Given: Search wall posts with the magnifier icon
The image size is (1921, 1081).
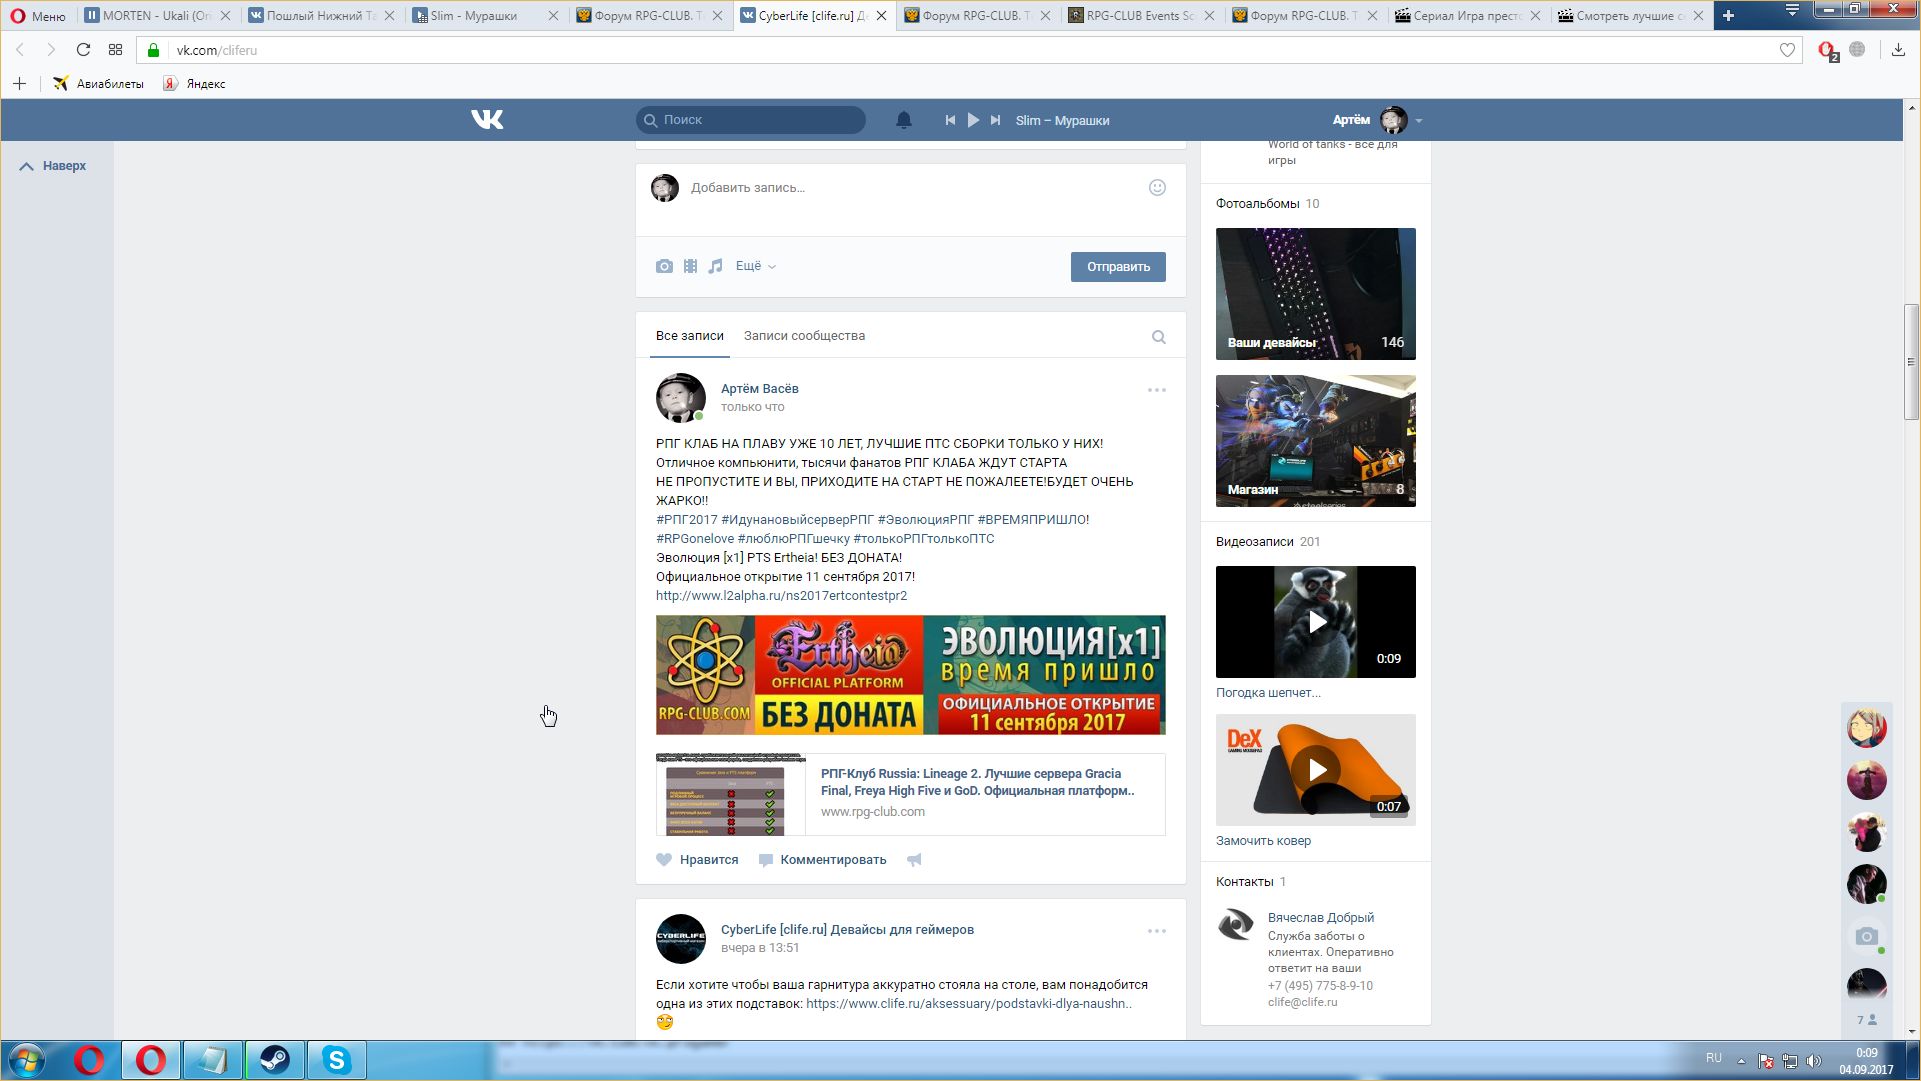Looking at the screenshot, I should click(1158, 337).
